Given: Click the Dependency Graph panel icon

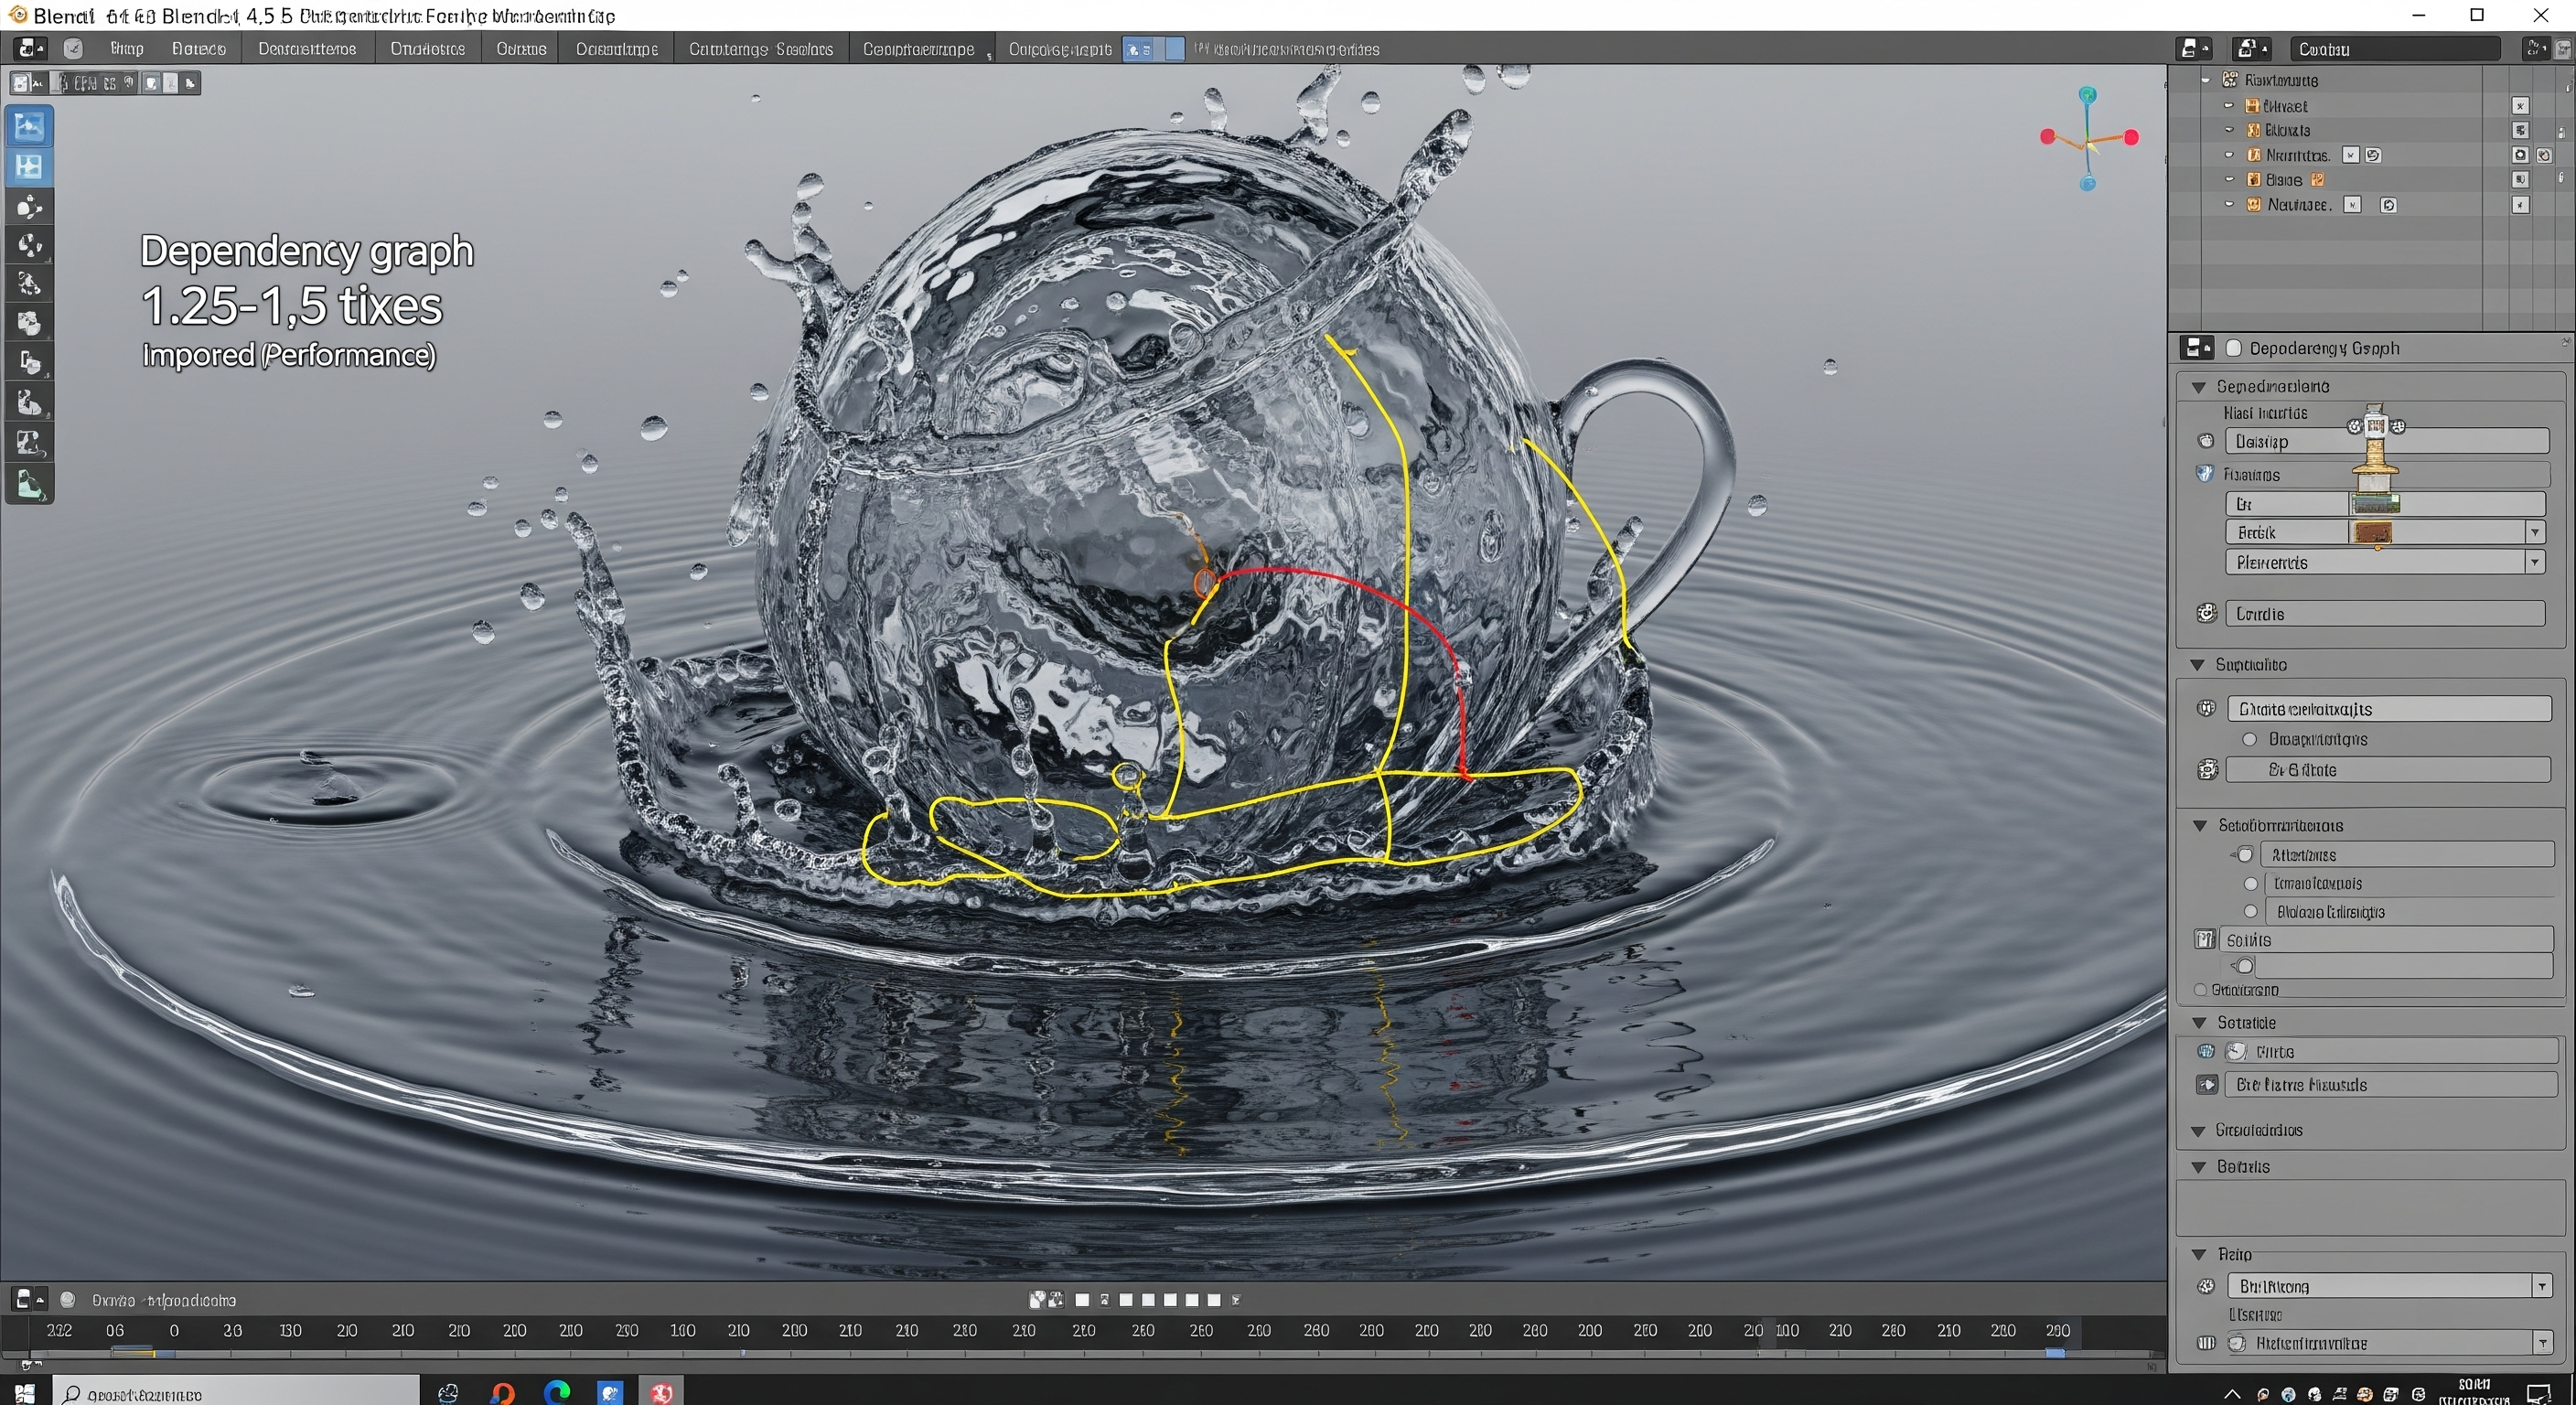Looking at the screenshot, I should (x=2197, y=347).
